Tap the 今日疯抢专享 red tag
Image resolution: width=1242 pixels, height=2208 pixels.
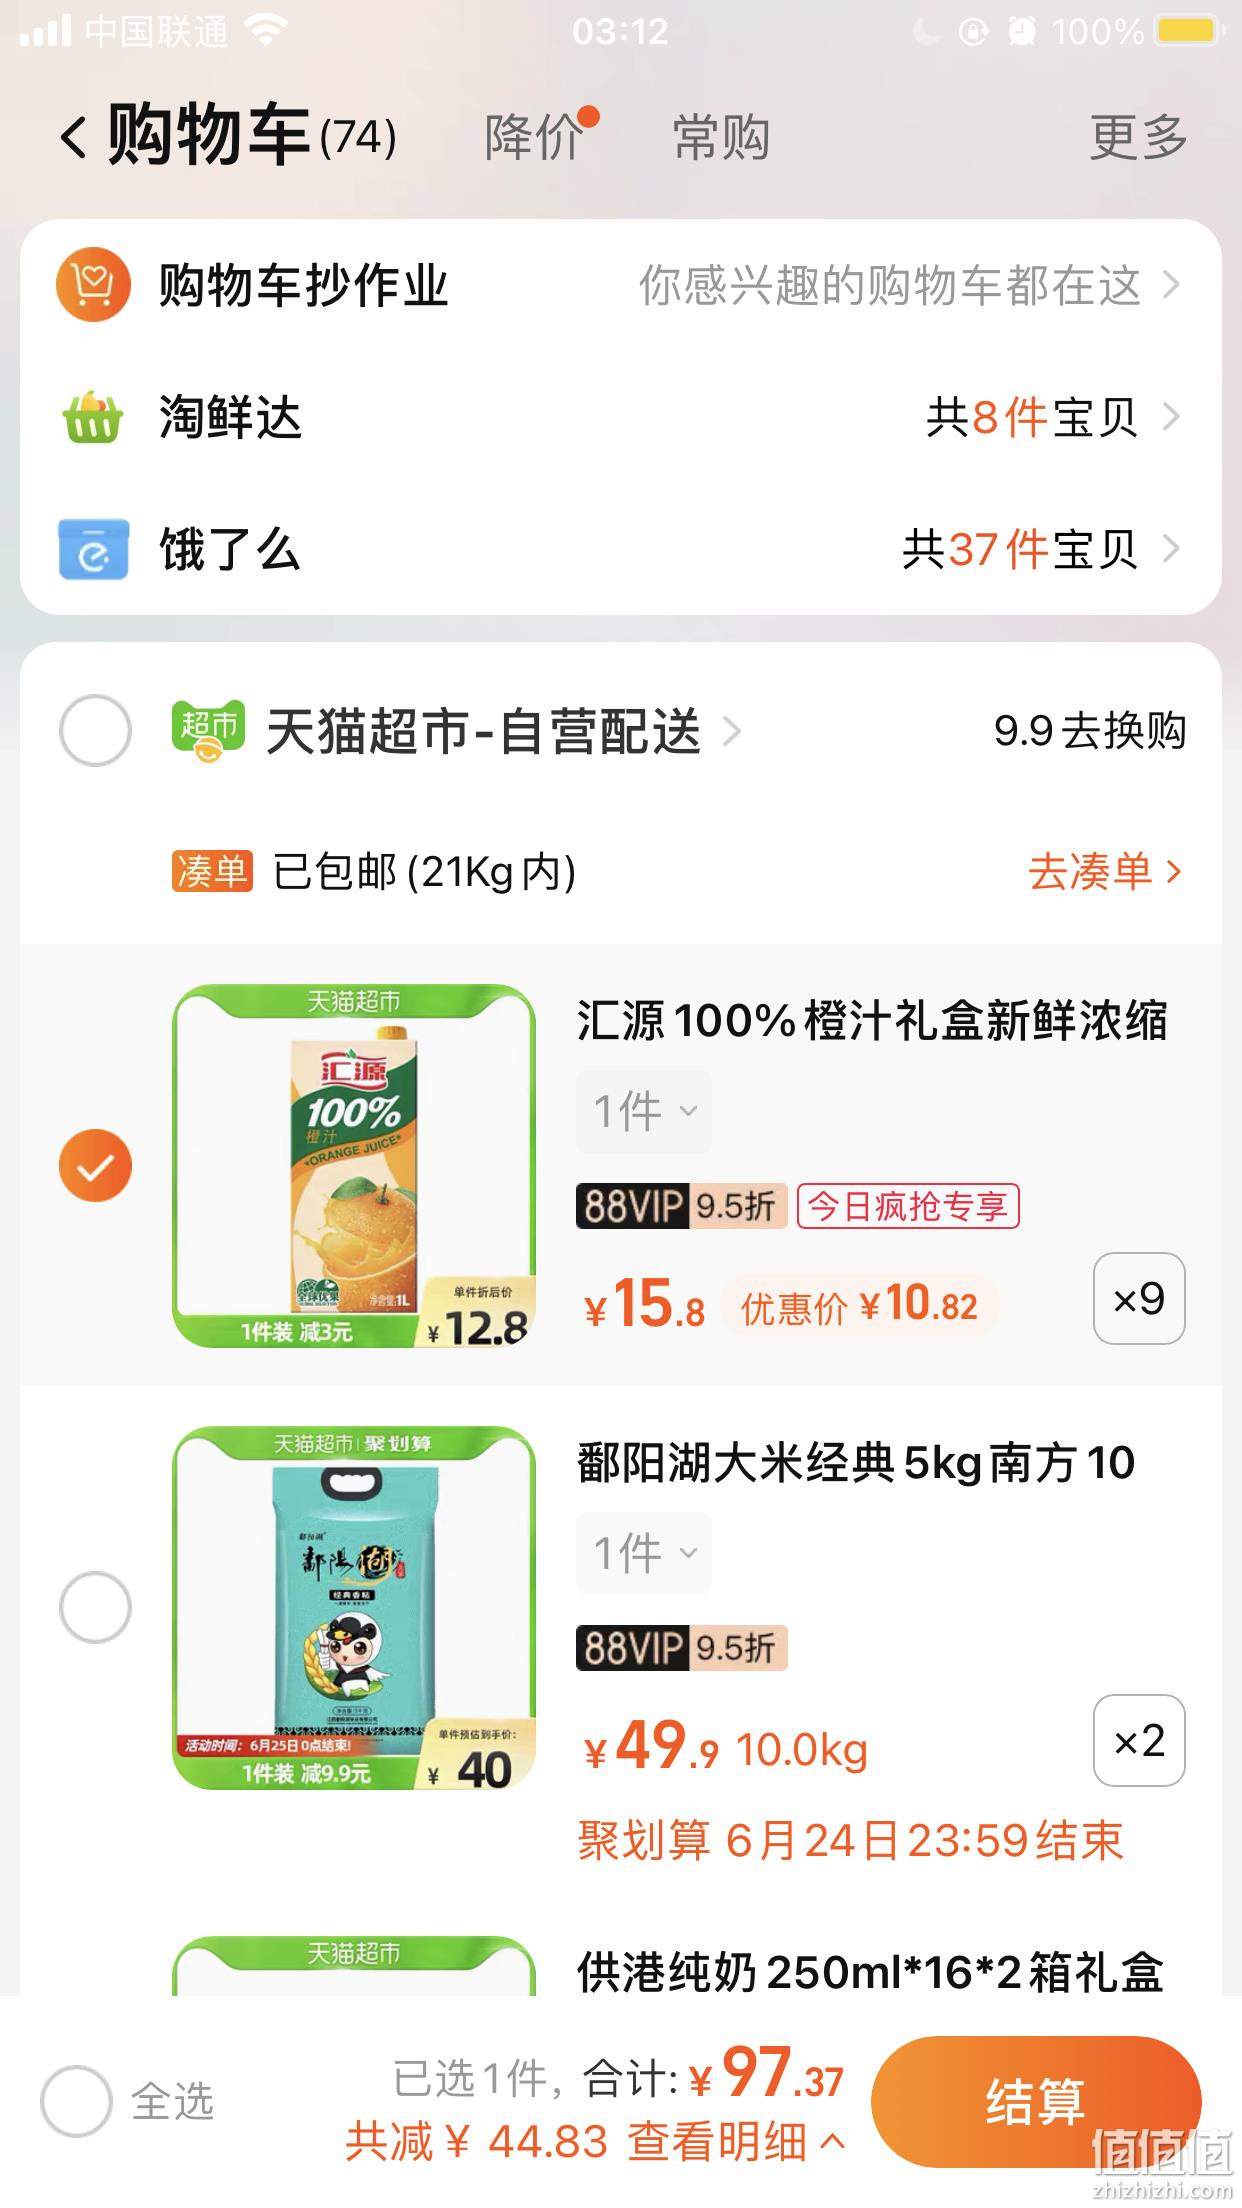[x=908, y=1206]
